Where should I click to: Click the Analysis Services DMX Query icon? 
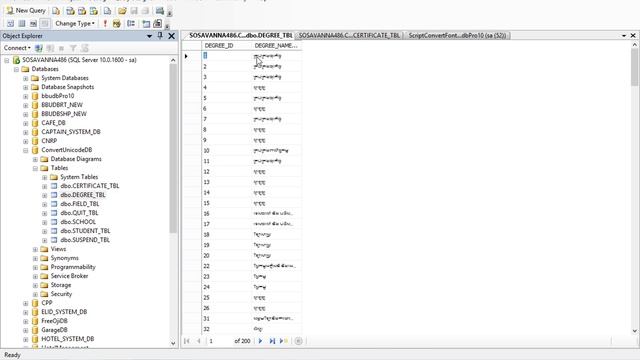(82, 11)
